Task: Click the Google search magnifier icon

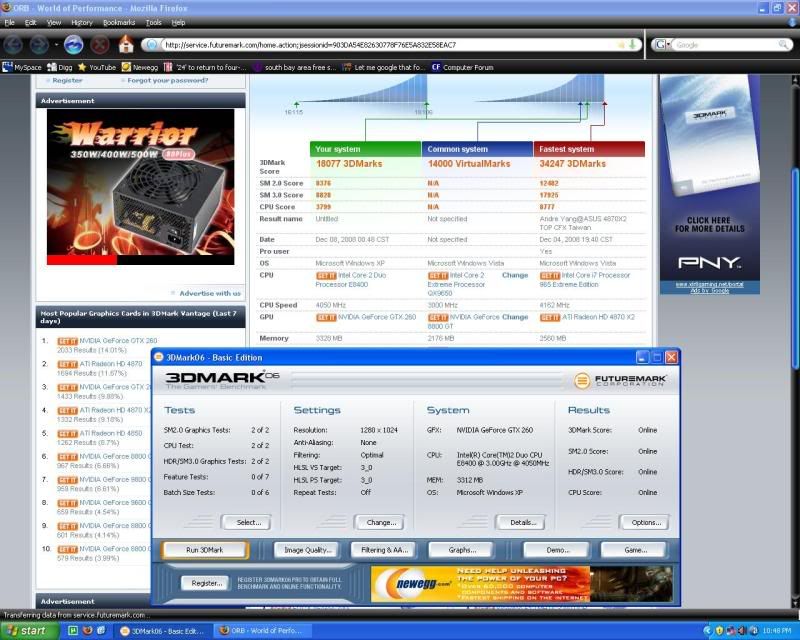Action: pos(783,45)
